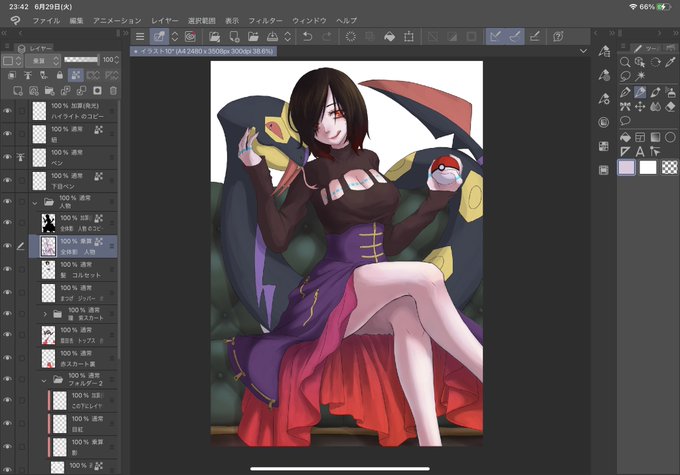680x475 pixels.
Task: Select the Blend color mixing tool
Action: [x=655, y=106]
